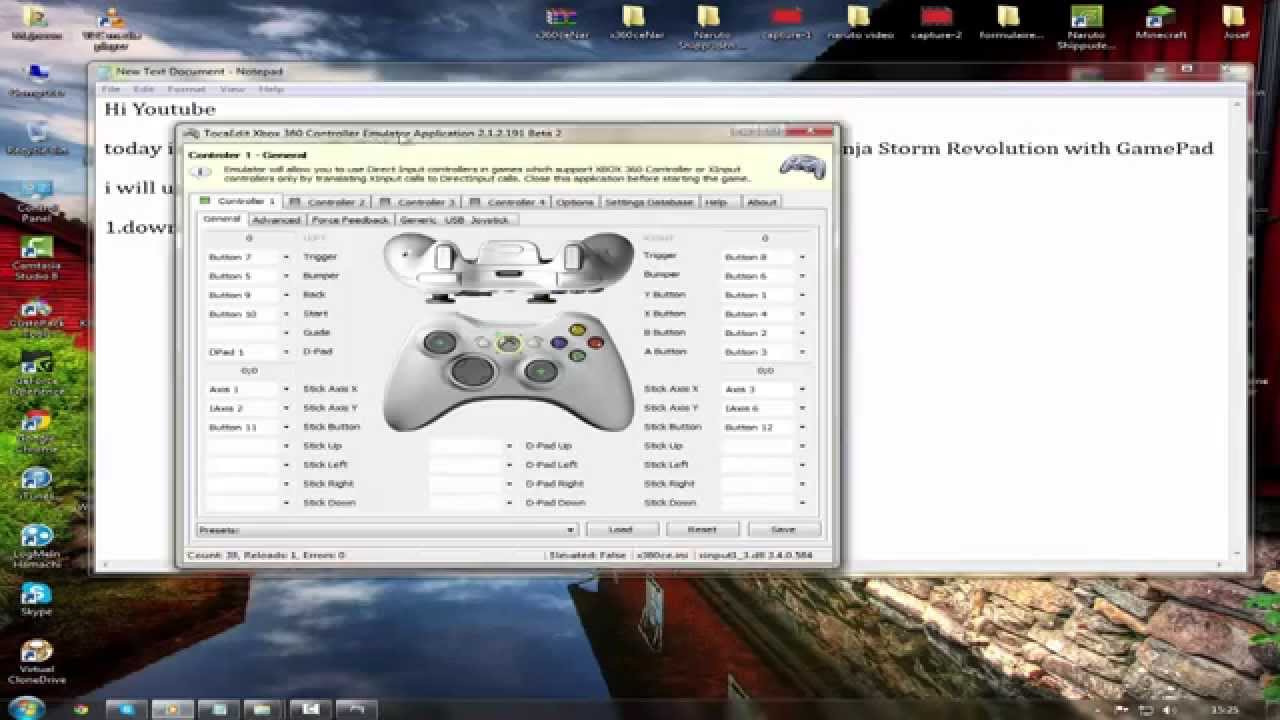Open the formulaire folder on desktop
This screenshot has width=1280, height=720.
pos(1010,22)
